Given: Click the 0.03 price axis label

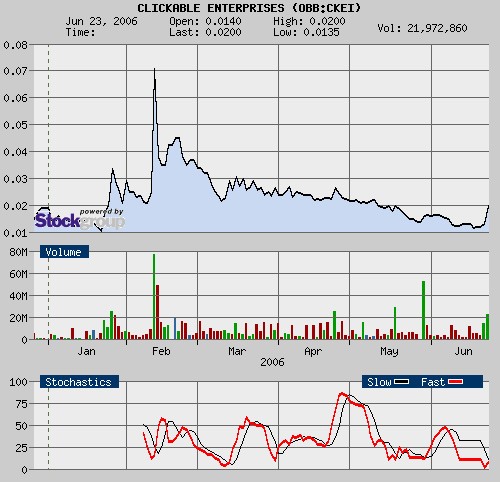Looking at the screenshot, I should tap(15, 179).
